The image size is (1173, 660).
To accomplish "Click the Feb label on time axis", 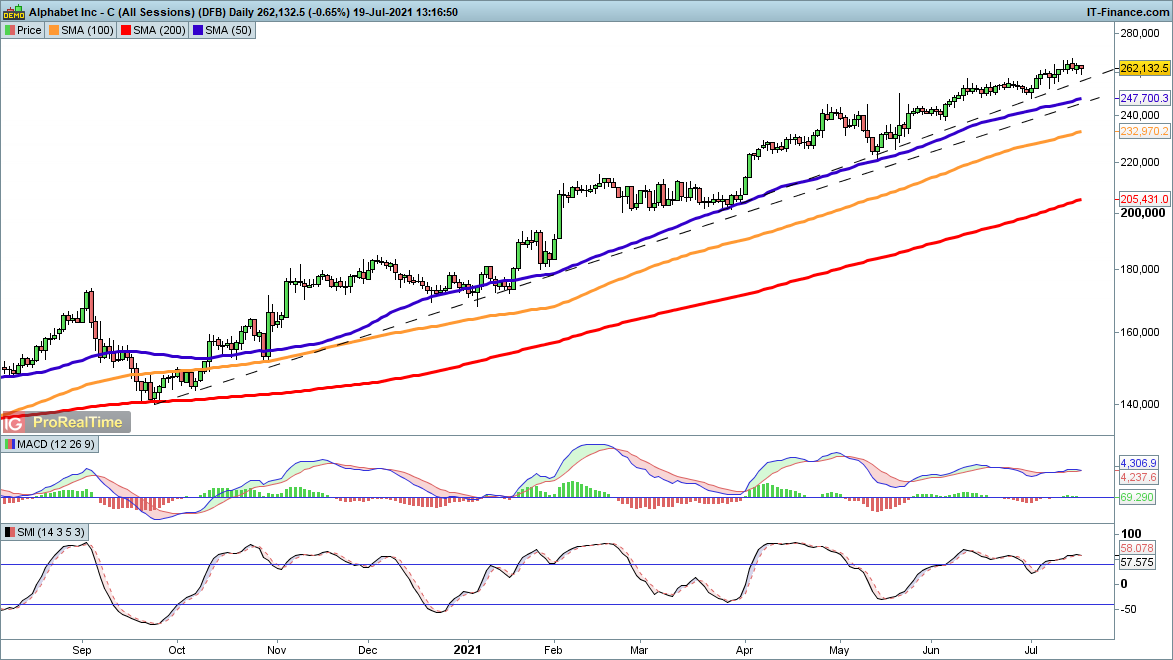I will (x=553, y=650).
